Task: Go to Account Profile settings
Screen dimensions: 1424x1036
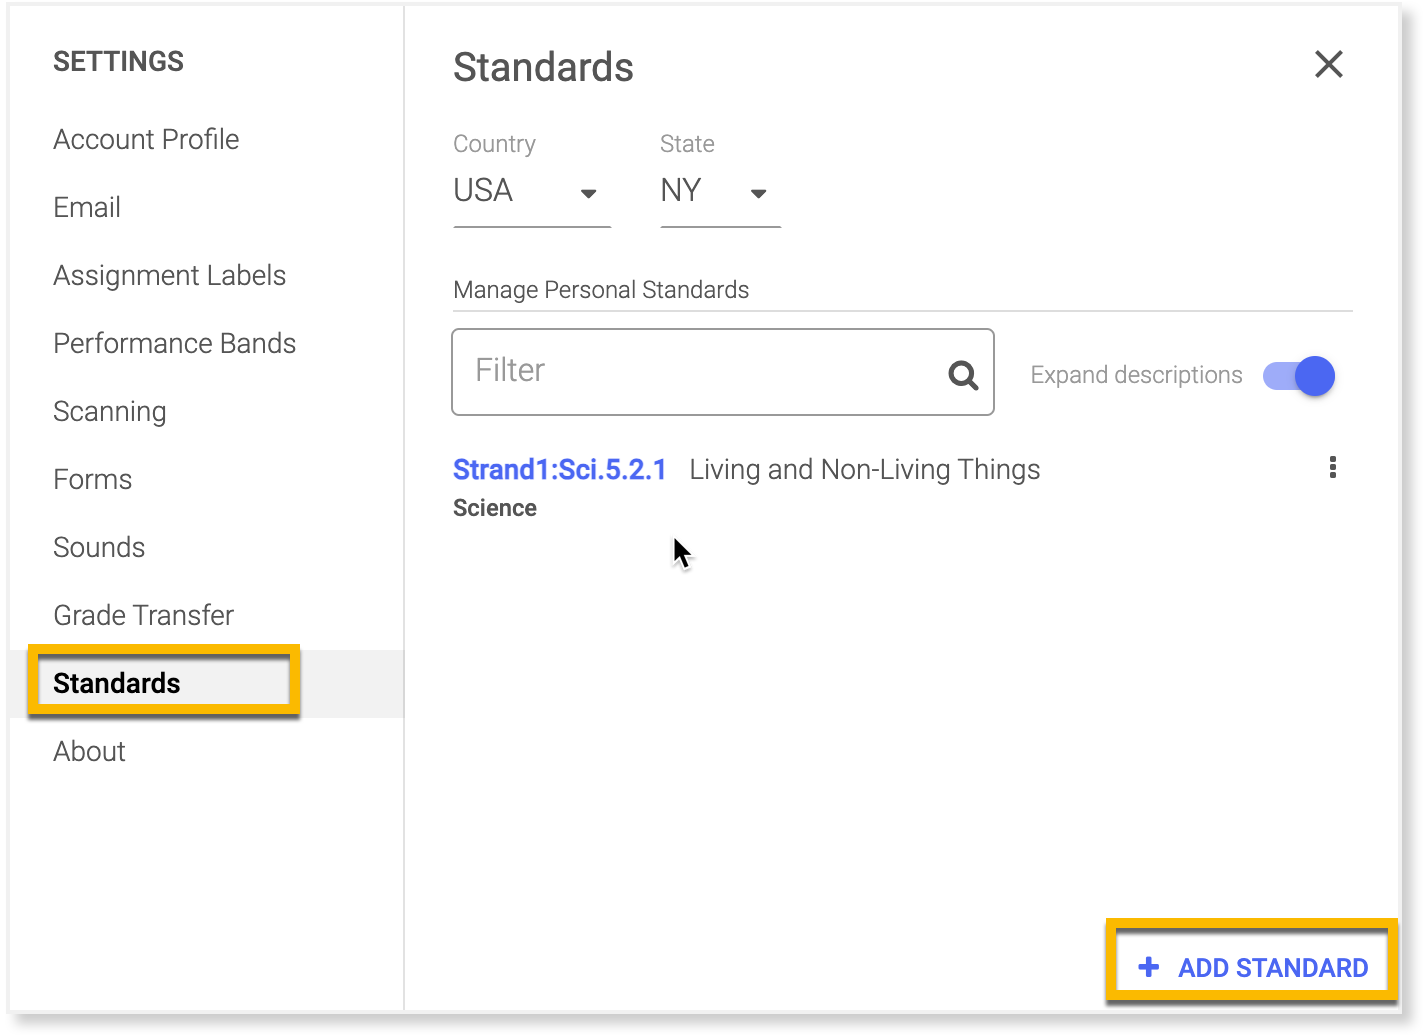Action: click(146, 139)
